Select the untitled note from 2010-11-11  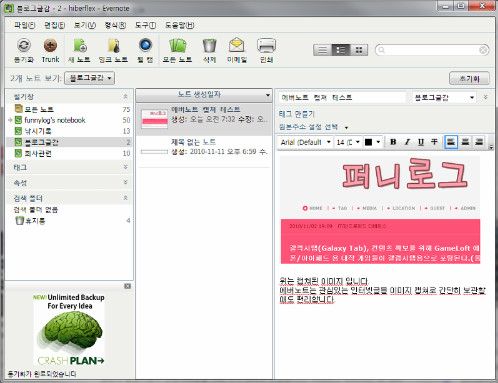tap(204, 150)
